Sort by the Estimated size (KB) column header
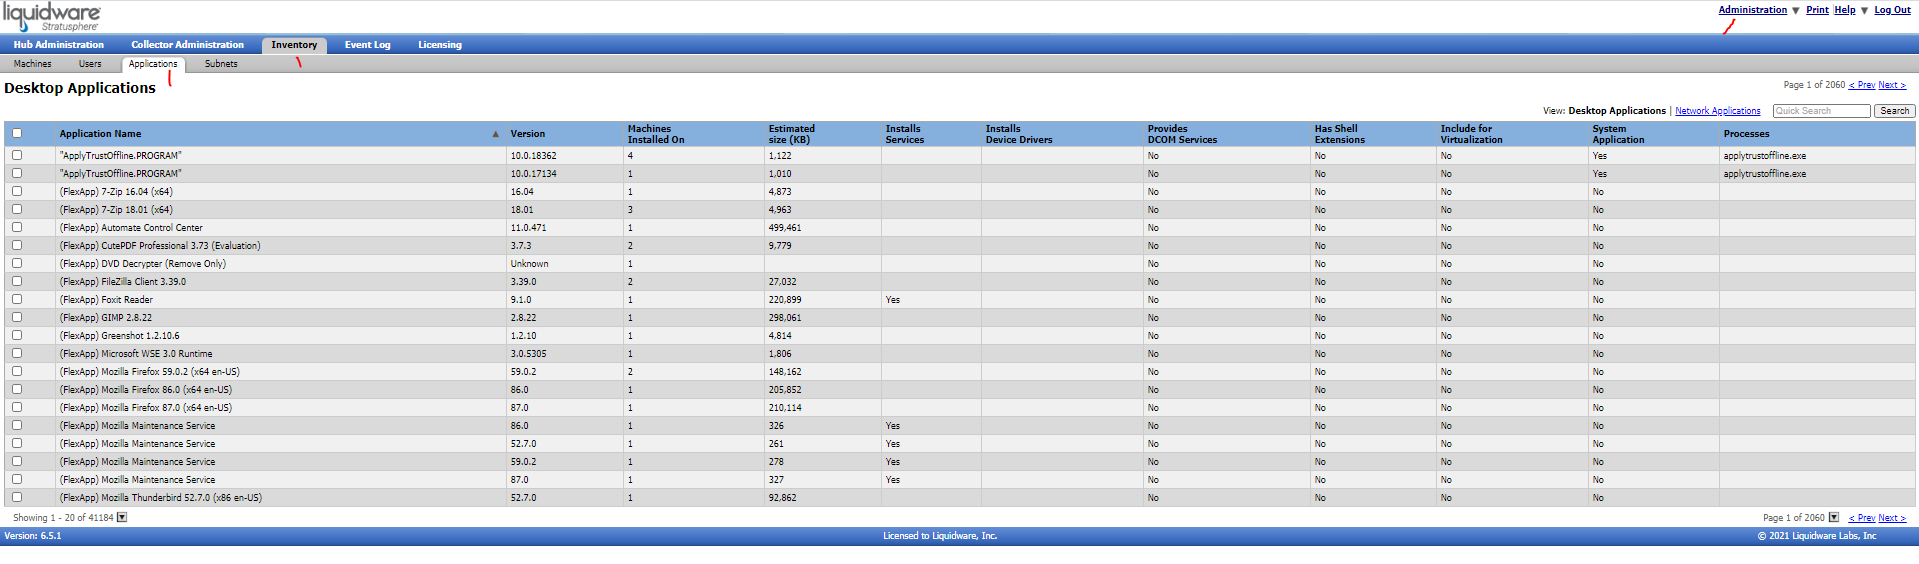 coord(792,134)
